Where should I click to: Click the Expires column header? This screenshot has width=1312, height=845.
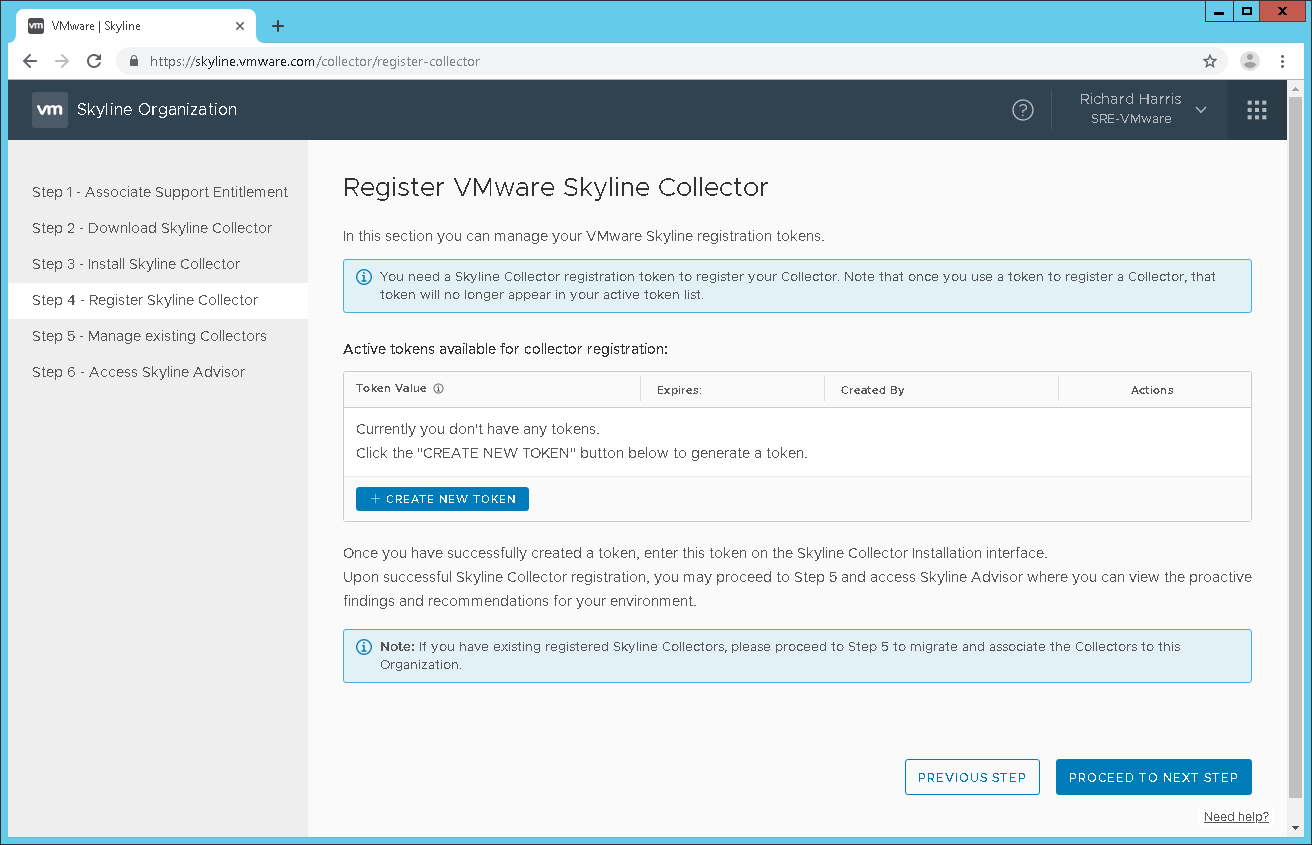pyautogui.click(x=679, y=390)
